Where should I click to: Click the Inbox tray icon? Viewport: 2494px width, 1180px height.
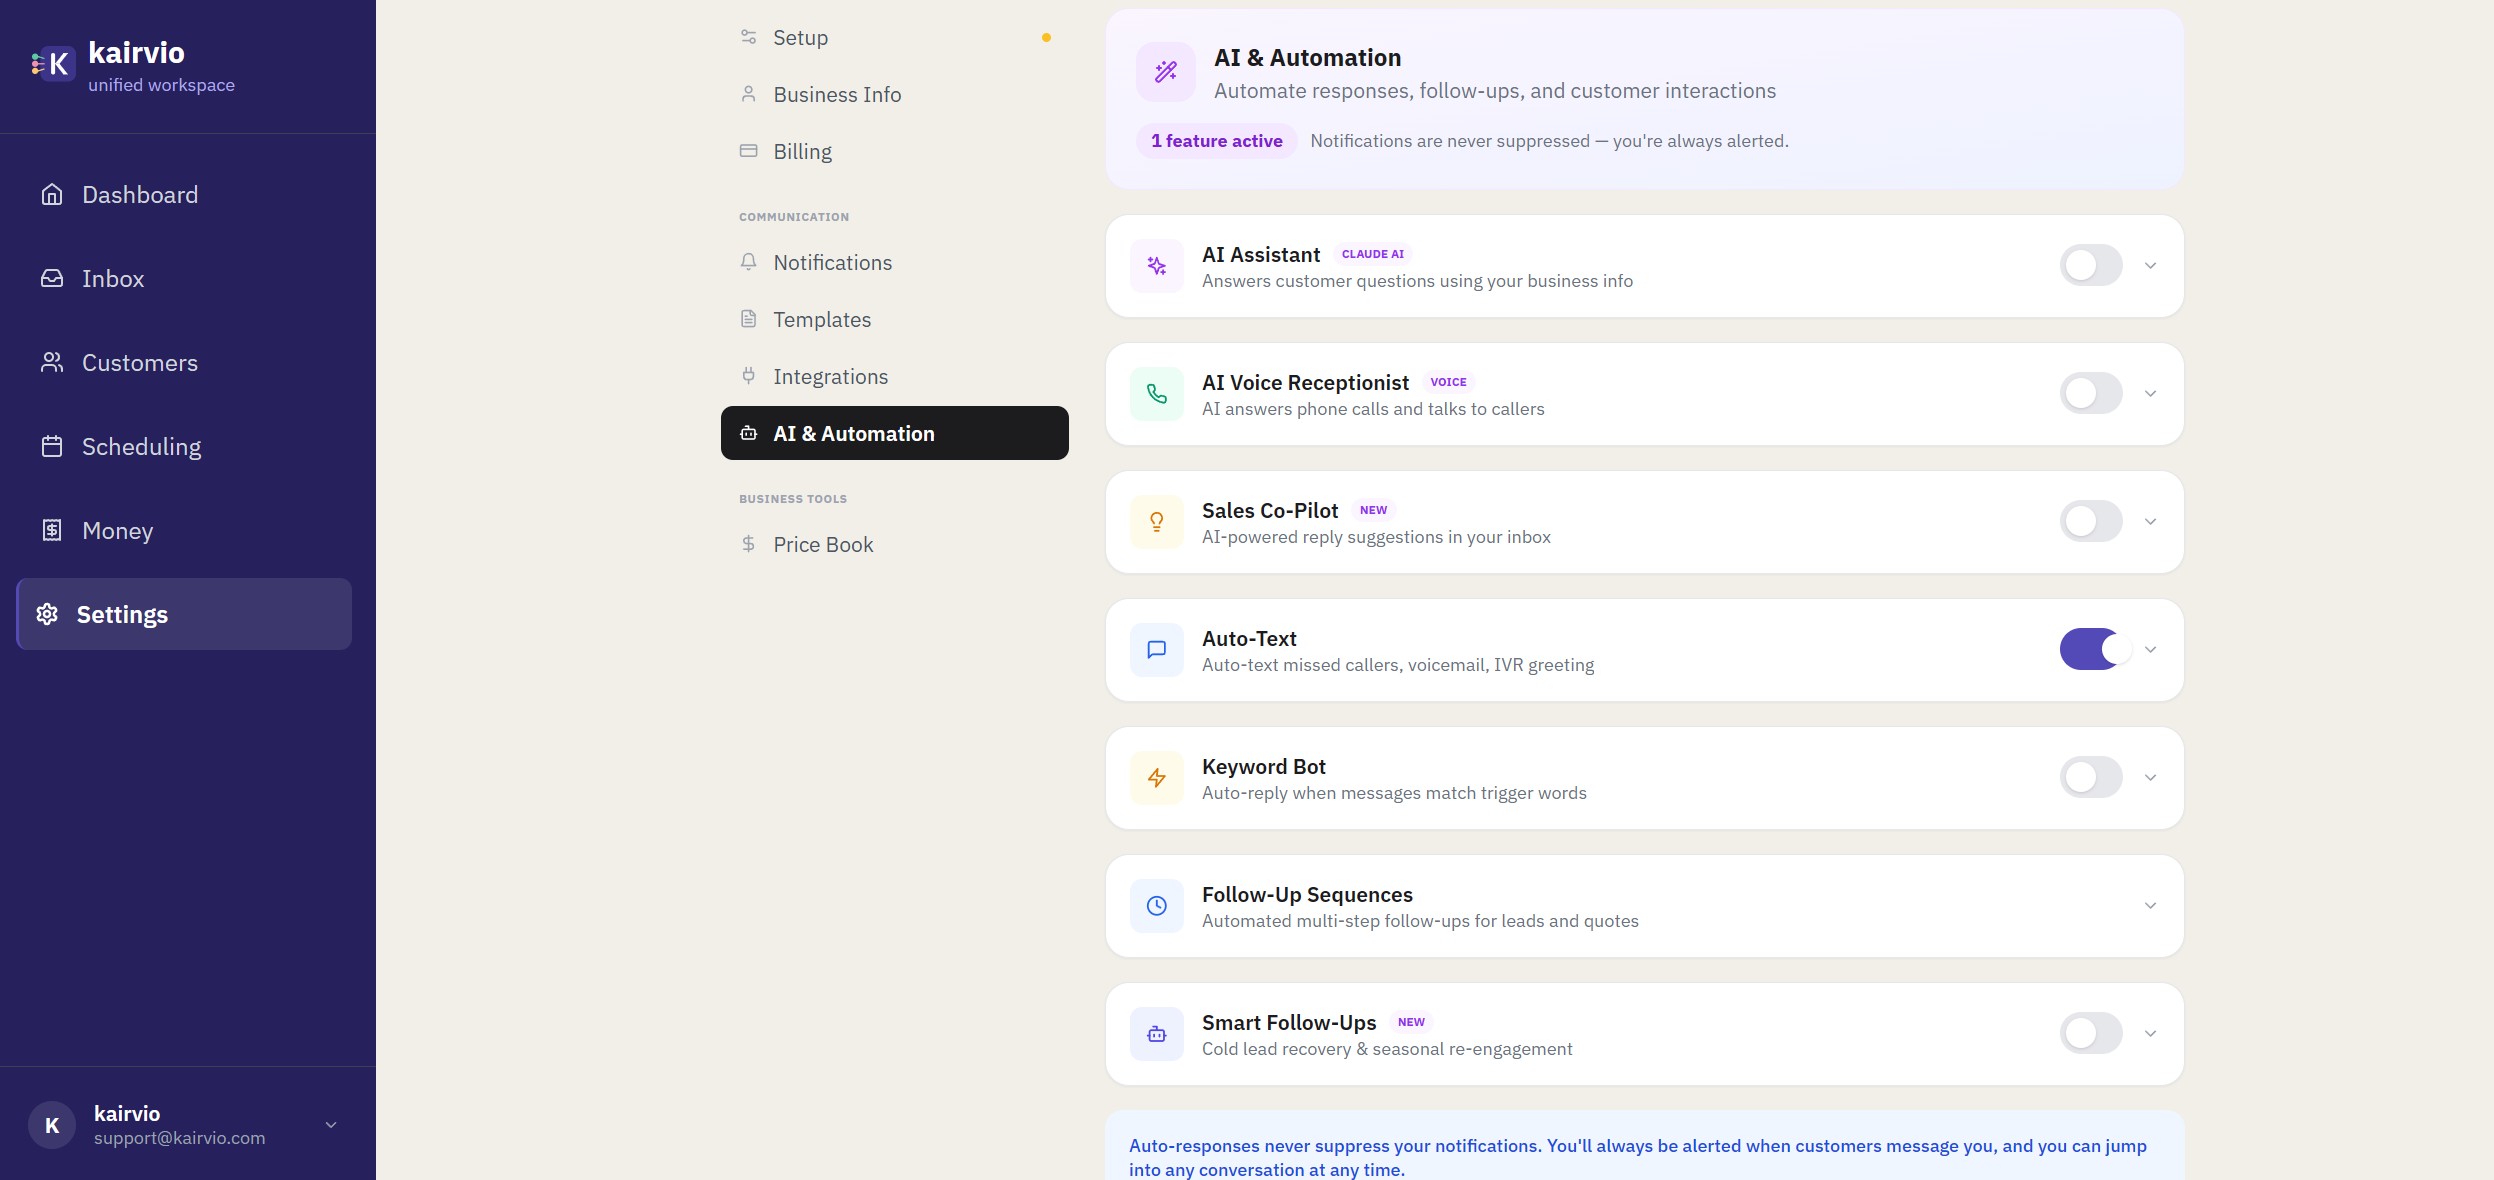[52, 278]
